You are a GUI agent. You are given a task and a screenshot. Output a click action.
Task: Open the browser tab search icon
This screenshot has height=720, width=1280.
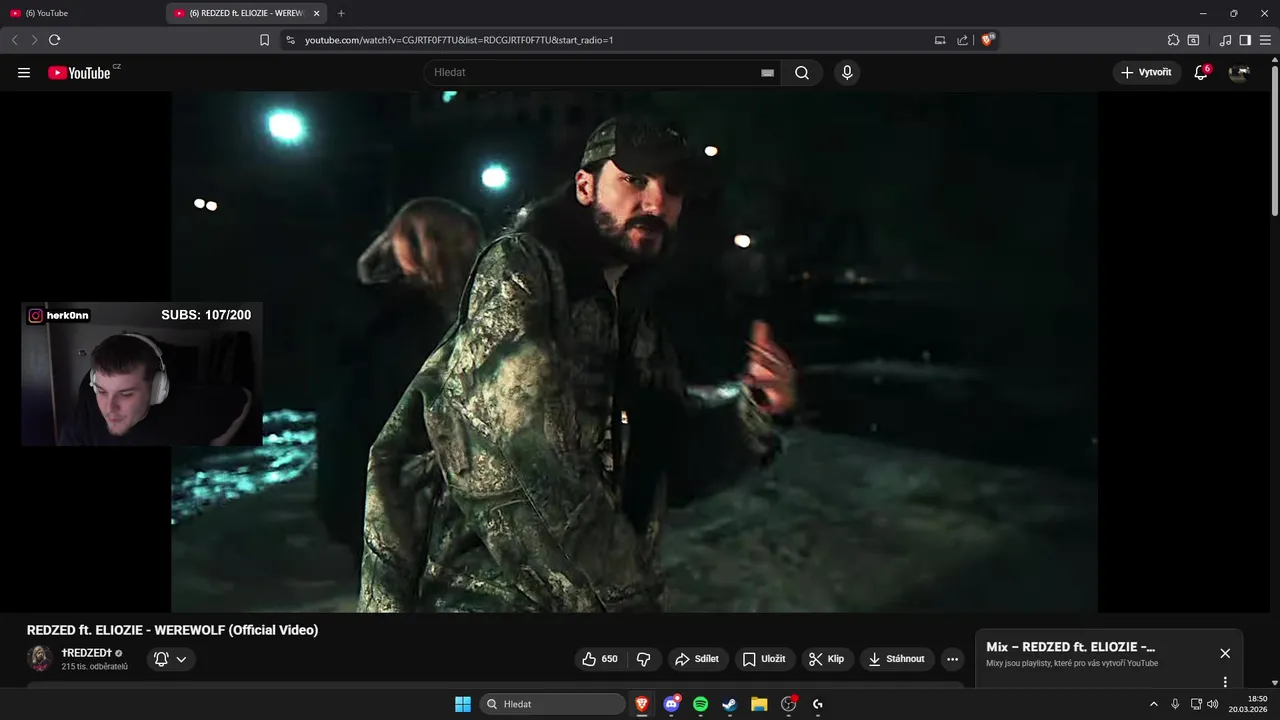[1193, 40]
